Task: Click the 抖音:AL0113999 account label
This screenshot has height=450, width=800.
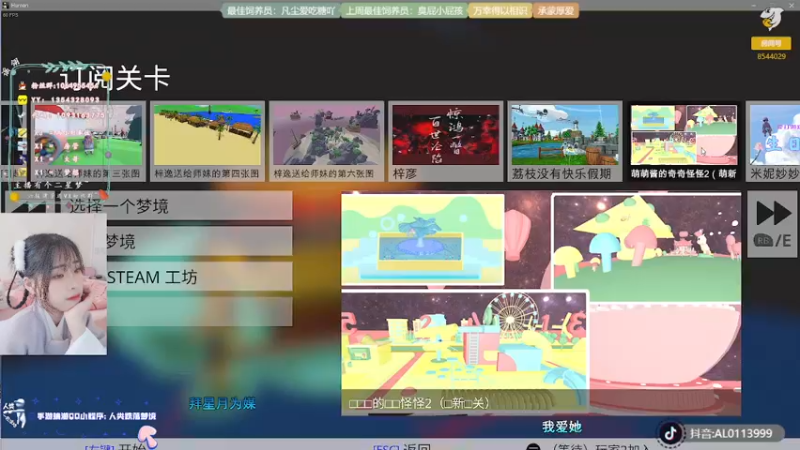Action: [731, 434]
